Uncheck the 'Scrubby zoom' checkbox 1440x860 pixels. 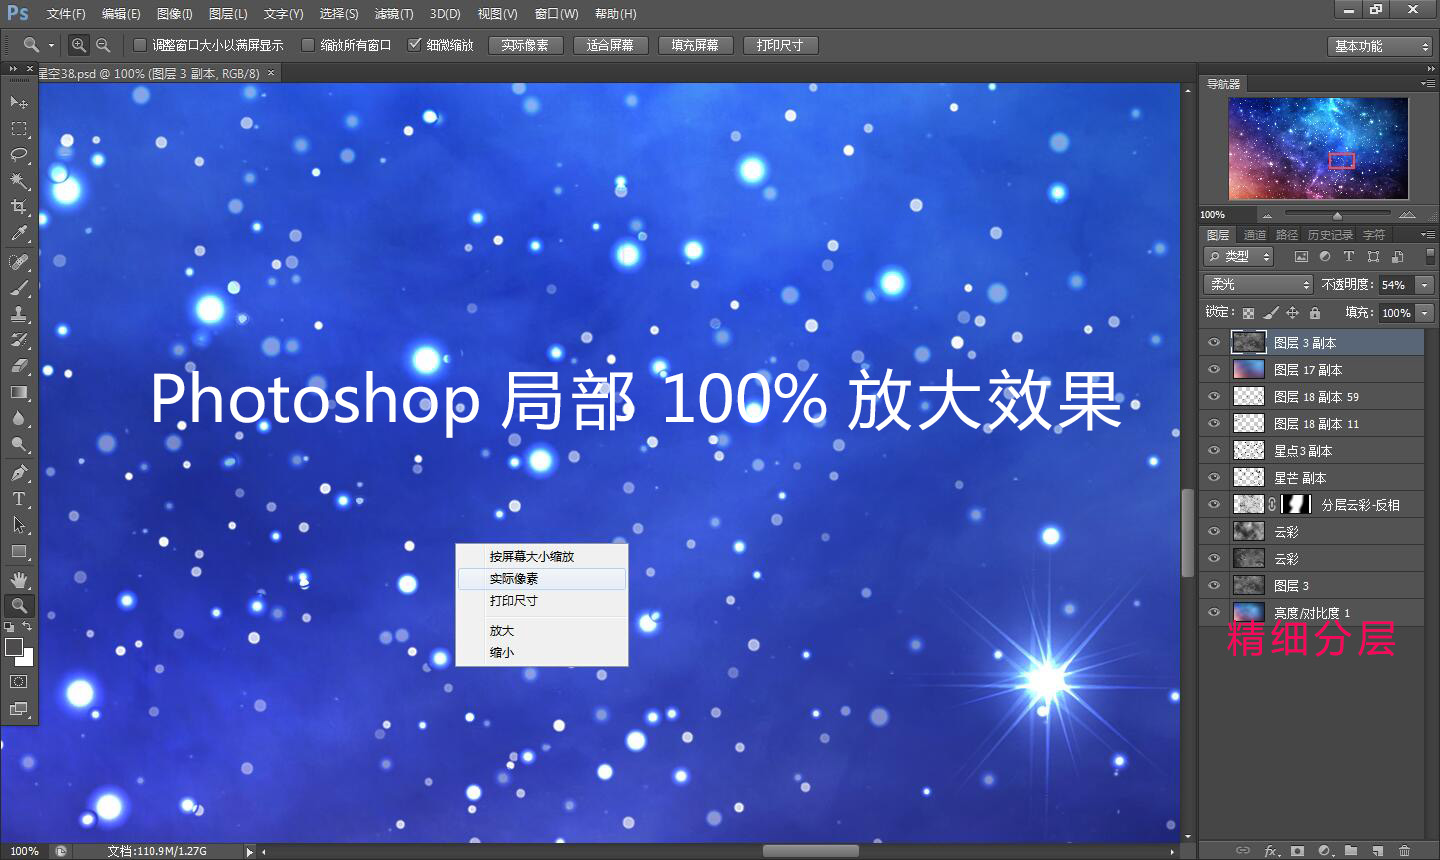[x=414, y=45]
